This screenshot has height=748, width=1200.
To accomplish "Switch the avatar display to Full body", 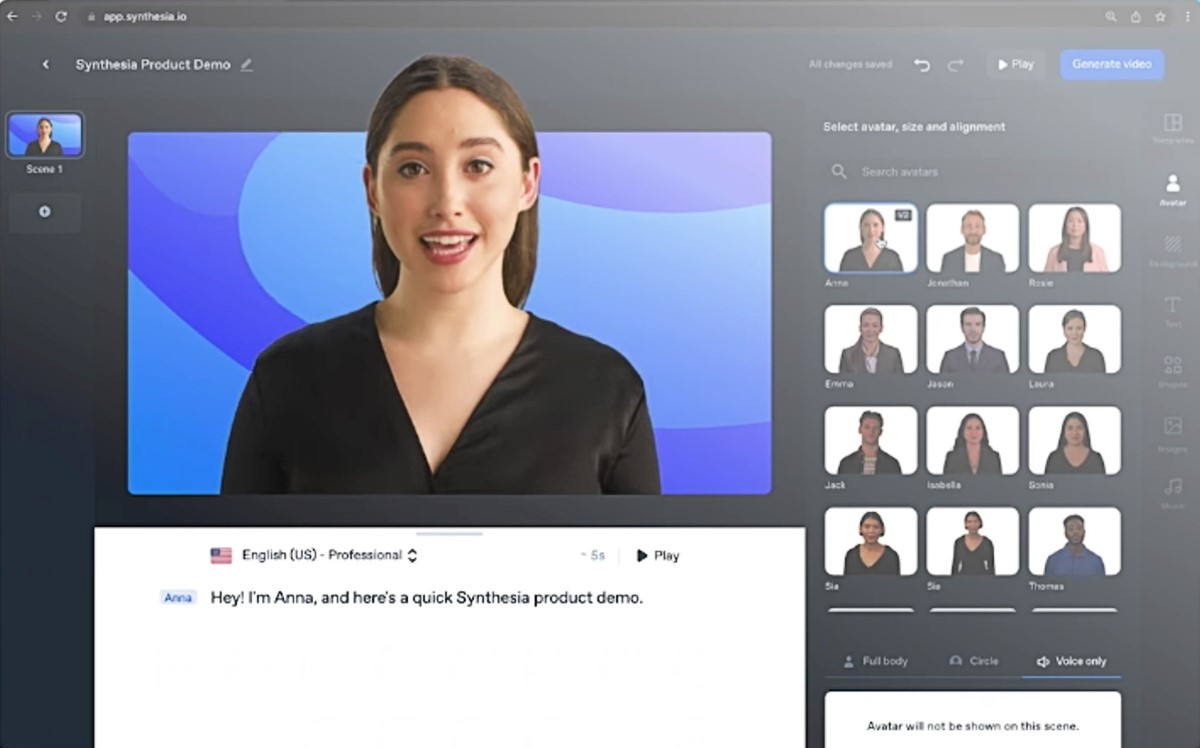I will (876, 661).
